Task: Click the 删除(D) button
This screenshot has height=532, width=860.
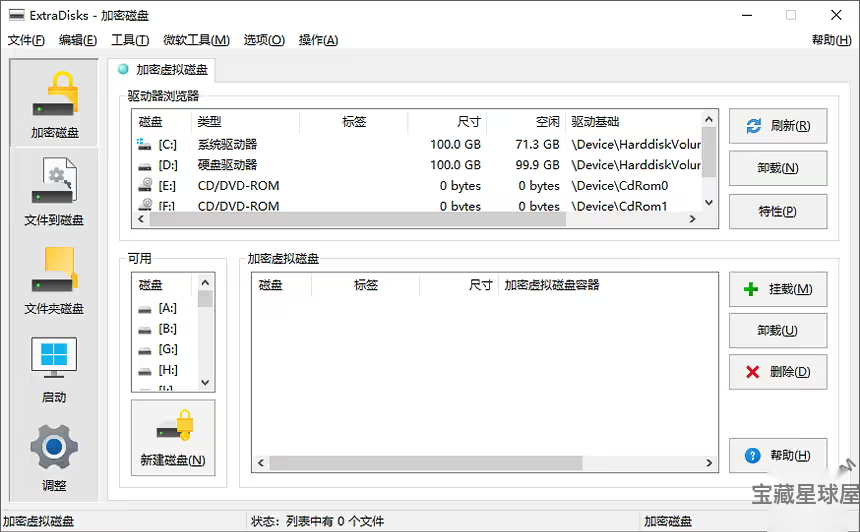Action: 778,372
